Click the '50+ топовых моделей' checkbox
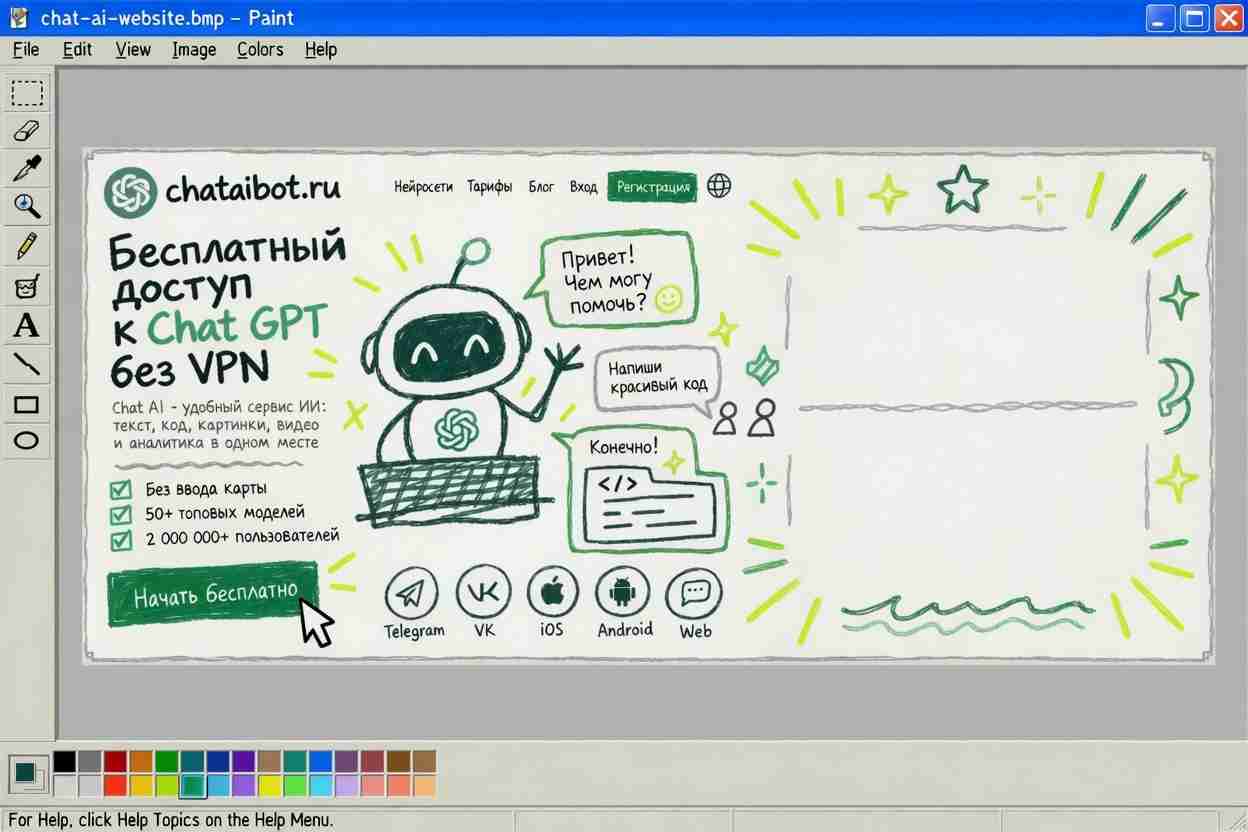Screen dimensions: 1248x832 click(121, 514)
